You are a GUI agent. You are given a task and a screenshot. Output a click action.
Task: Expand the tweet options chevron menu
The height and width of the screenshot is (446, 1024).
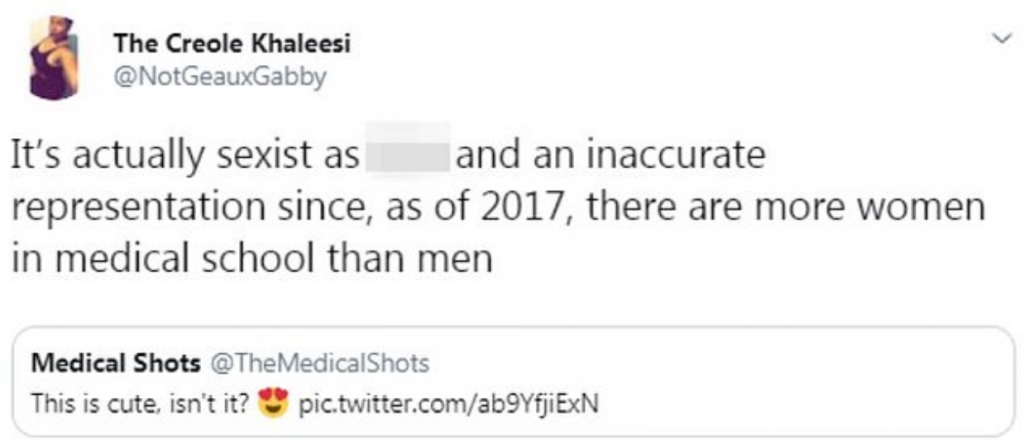point(997,39)
